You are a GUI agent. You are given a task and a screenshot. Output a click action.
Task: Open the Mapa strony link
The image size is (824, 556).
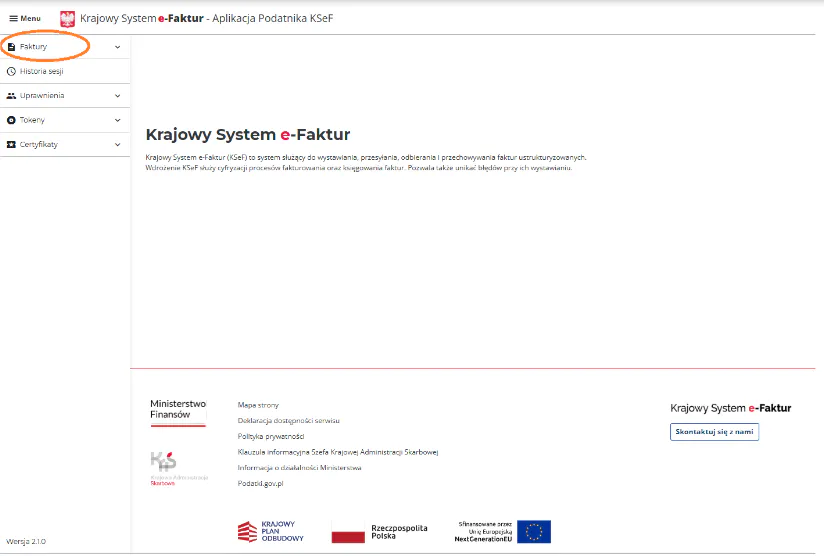pyautogui.click(x=258, y=405)
